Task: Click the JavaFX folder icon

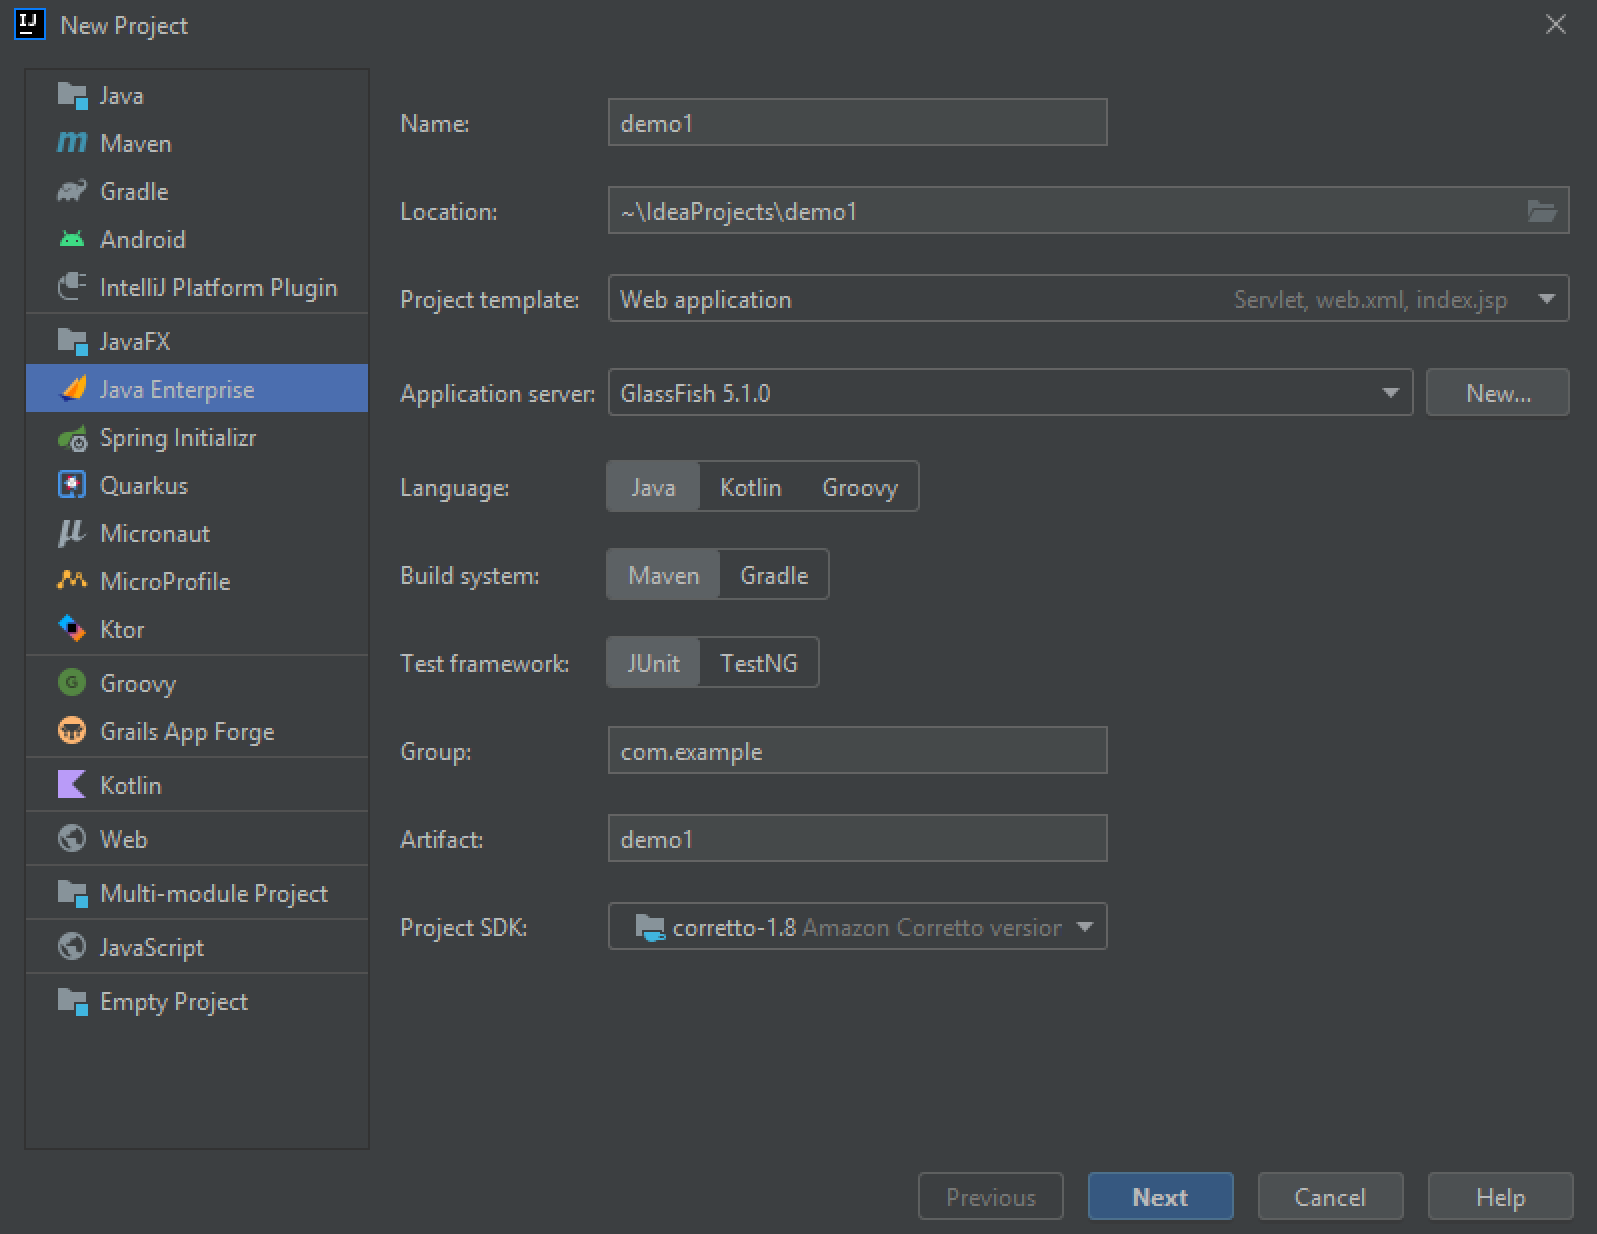Action: [x=72, y=341]
